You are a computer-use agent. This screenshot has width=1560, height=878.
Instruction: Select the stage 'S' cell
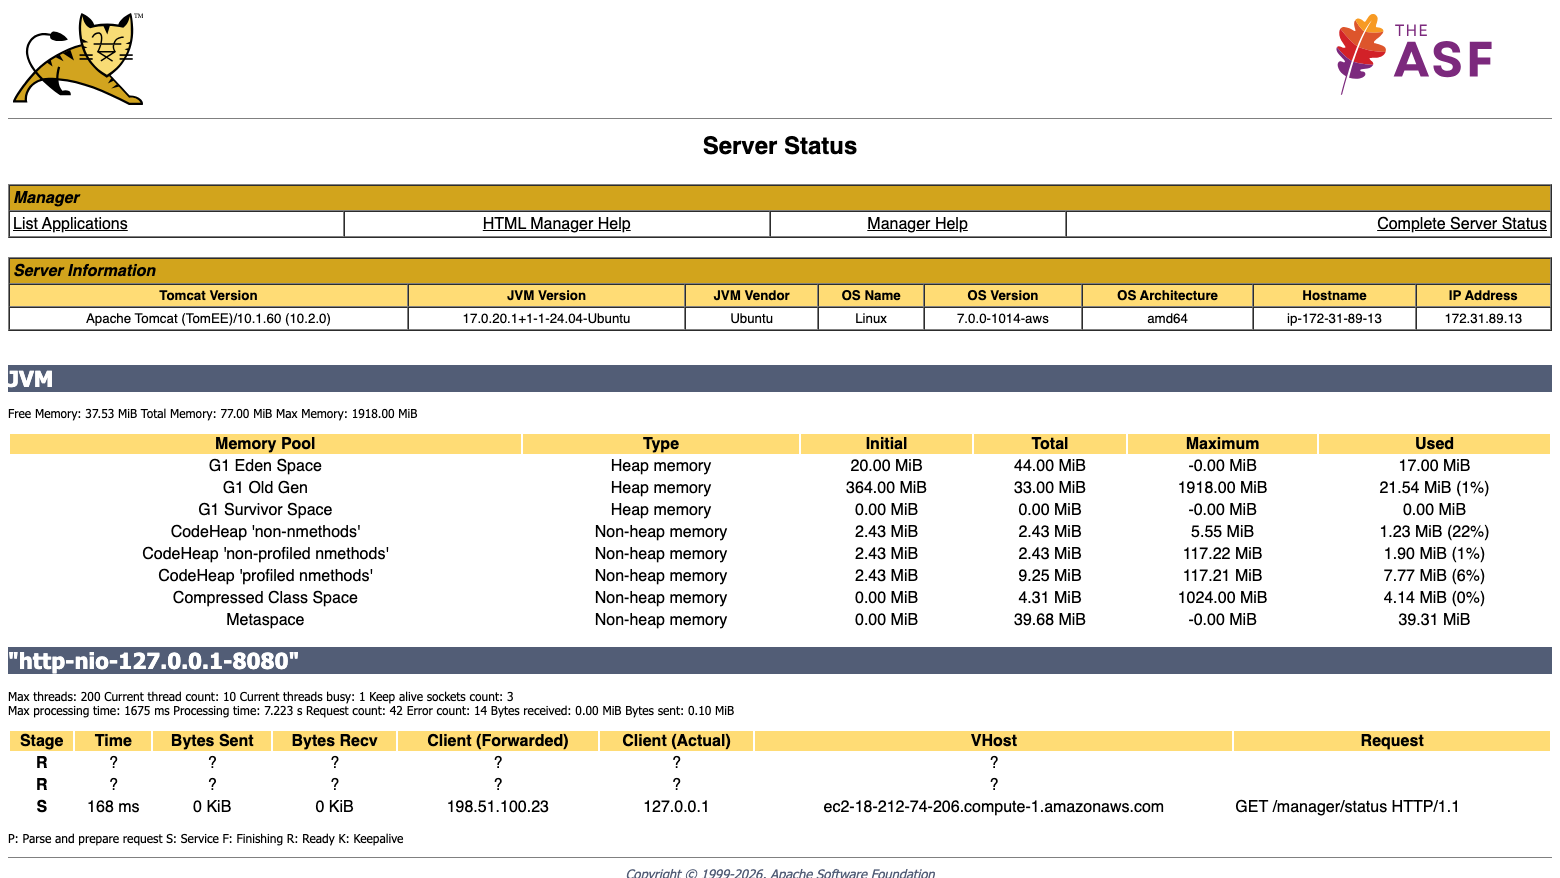tap(41, 807)
